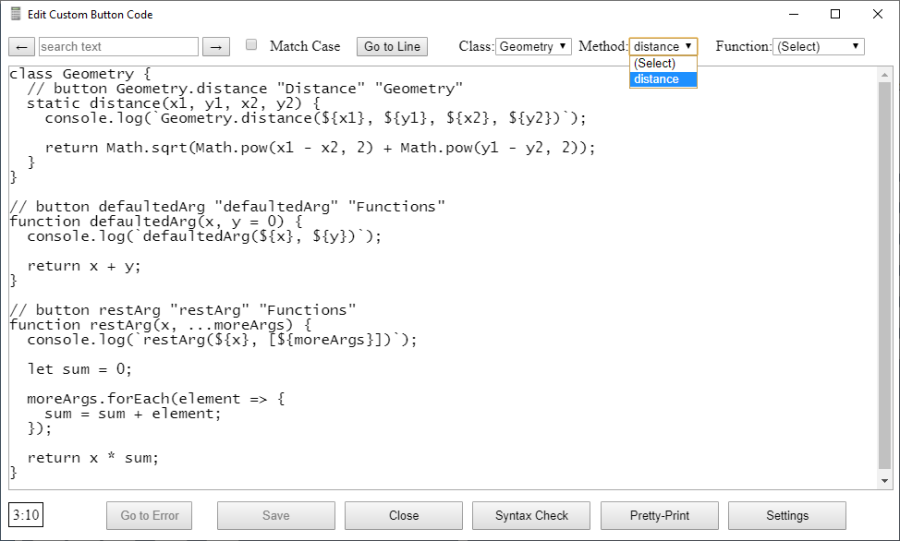
Task: Open the Settings button
Action: 787,516
